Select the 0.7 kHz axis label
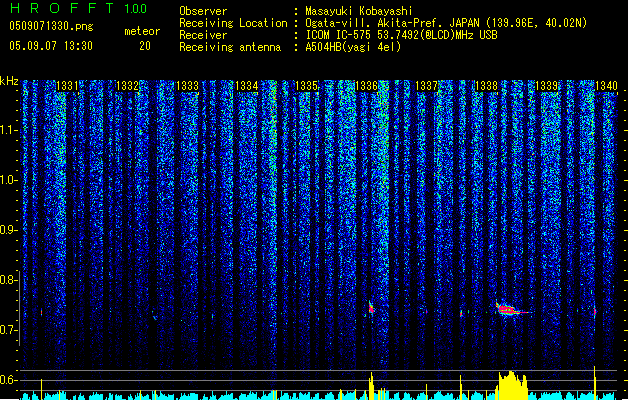629x400 pixels. pos(9,330)
